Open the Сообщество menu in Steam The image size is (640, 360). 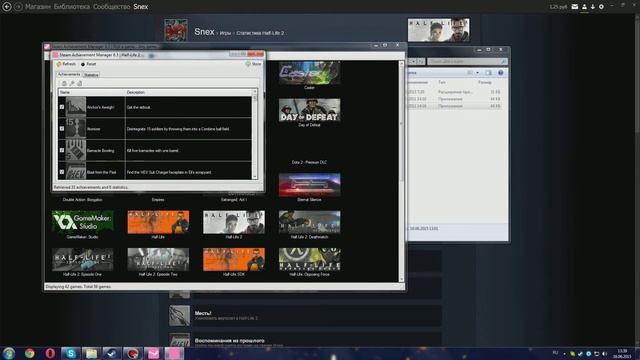pos(111,7)
